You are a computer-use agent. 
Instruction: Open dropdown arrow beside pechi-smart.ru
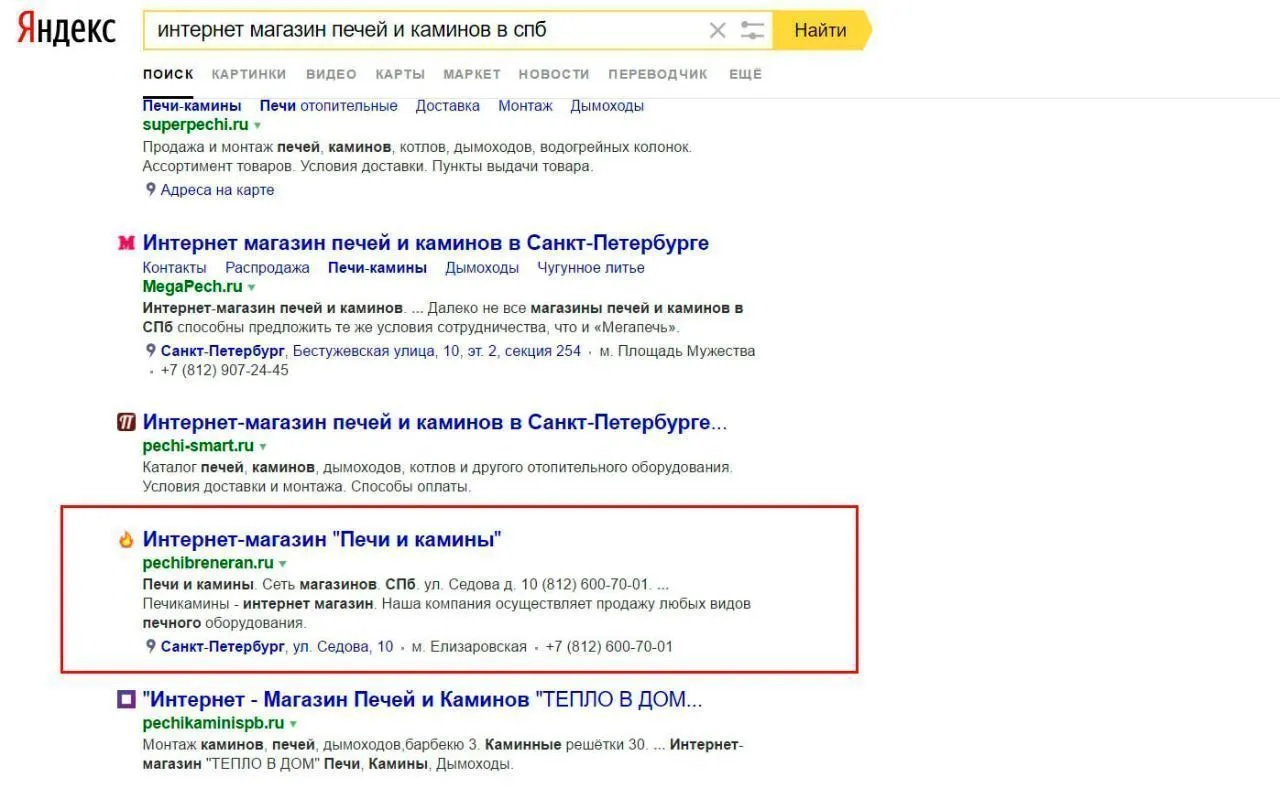263,447
